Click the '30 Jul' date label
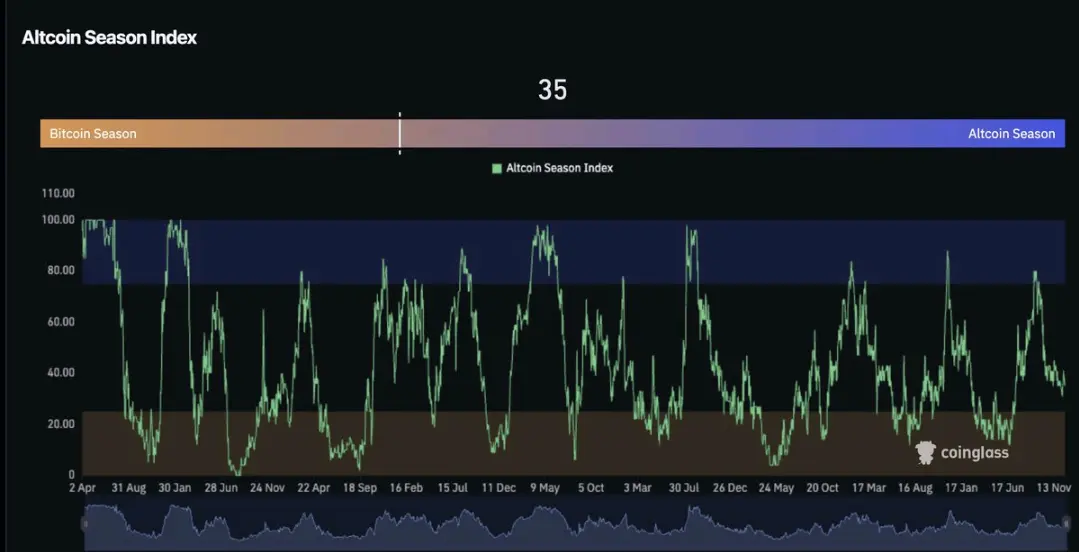Image resolution: width=1079 pixels, height=552 pixels. (x=683, y=488)
